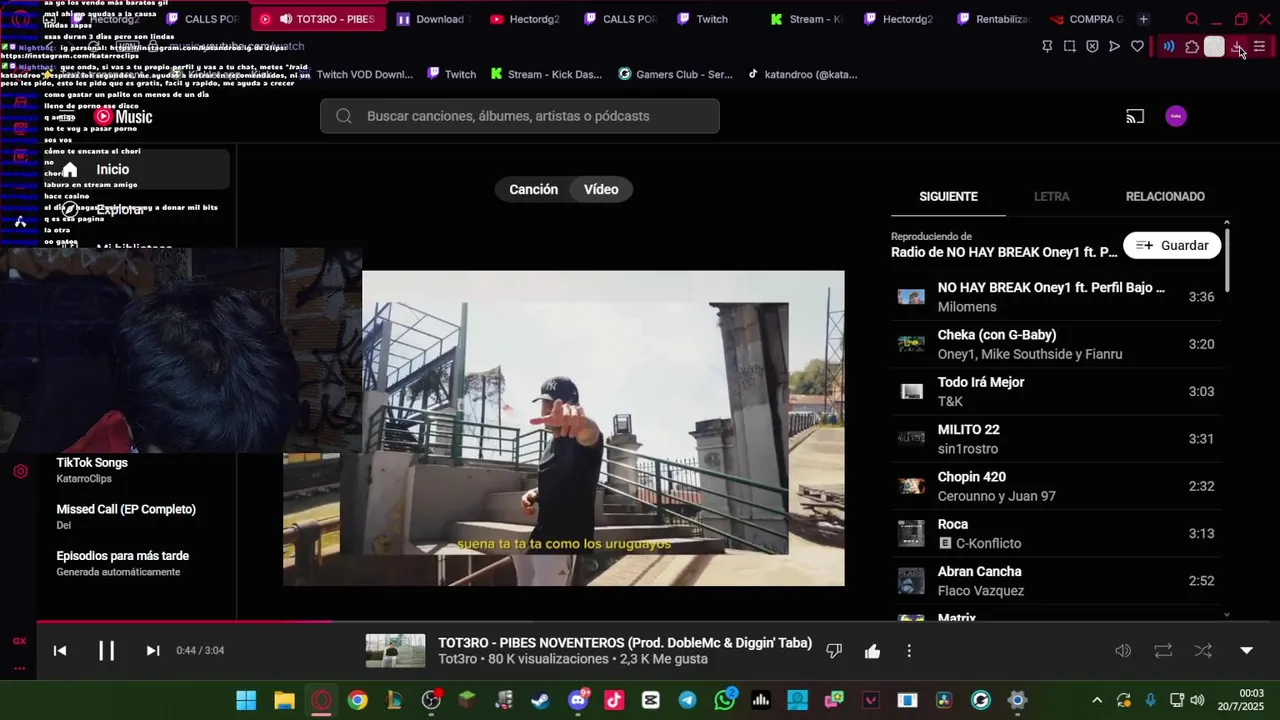This screenshot has width=1280, height=720.
Task: Open the extensions puzzle icon
Action: point(1192,46)
